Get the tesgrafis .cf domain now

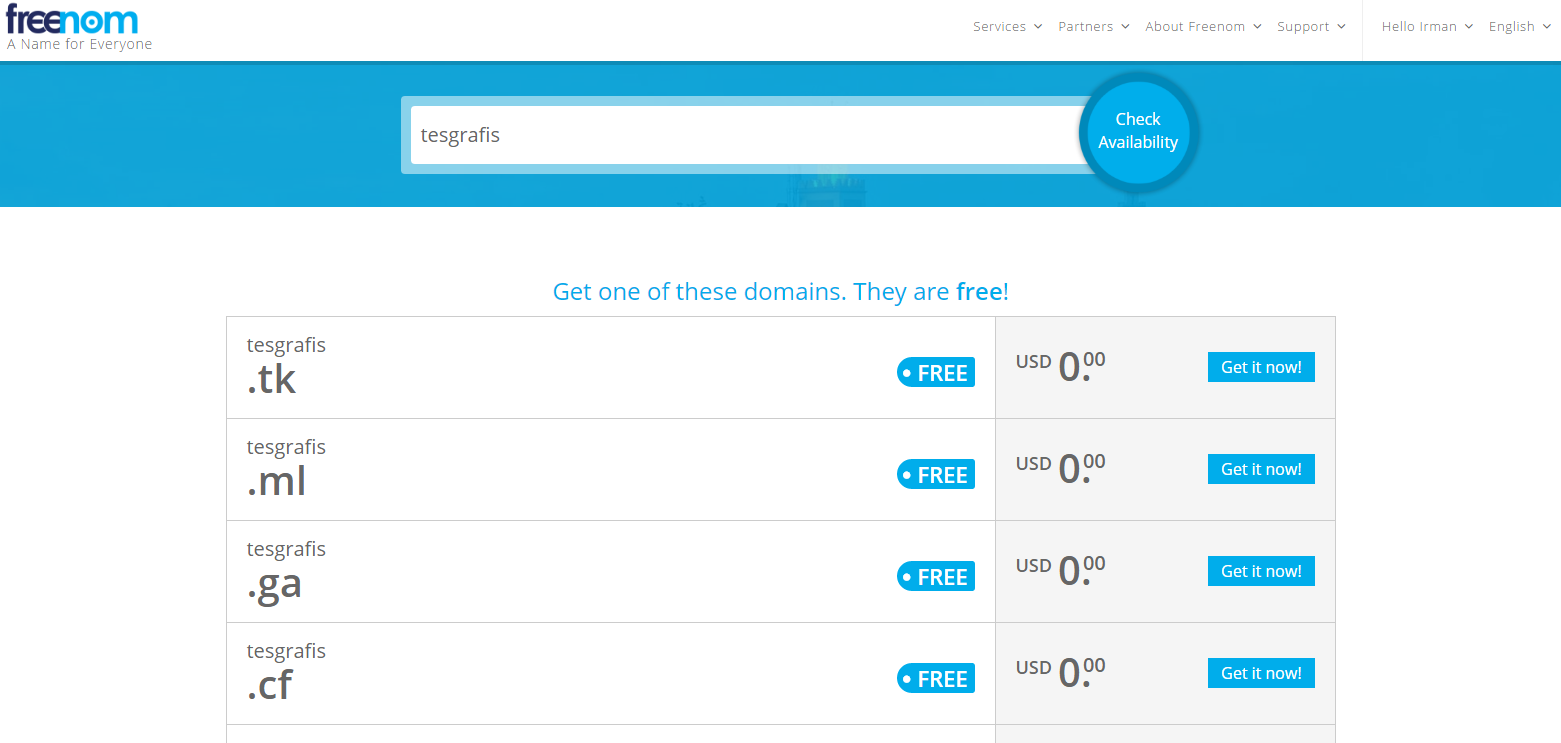1261,673
